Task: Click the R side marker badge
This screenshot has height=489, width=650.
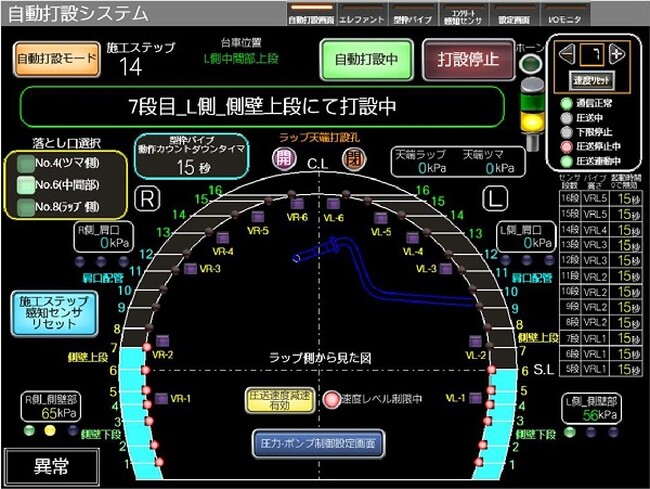Action: [148, 199]
